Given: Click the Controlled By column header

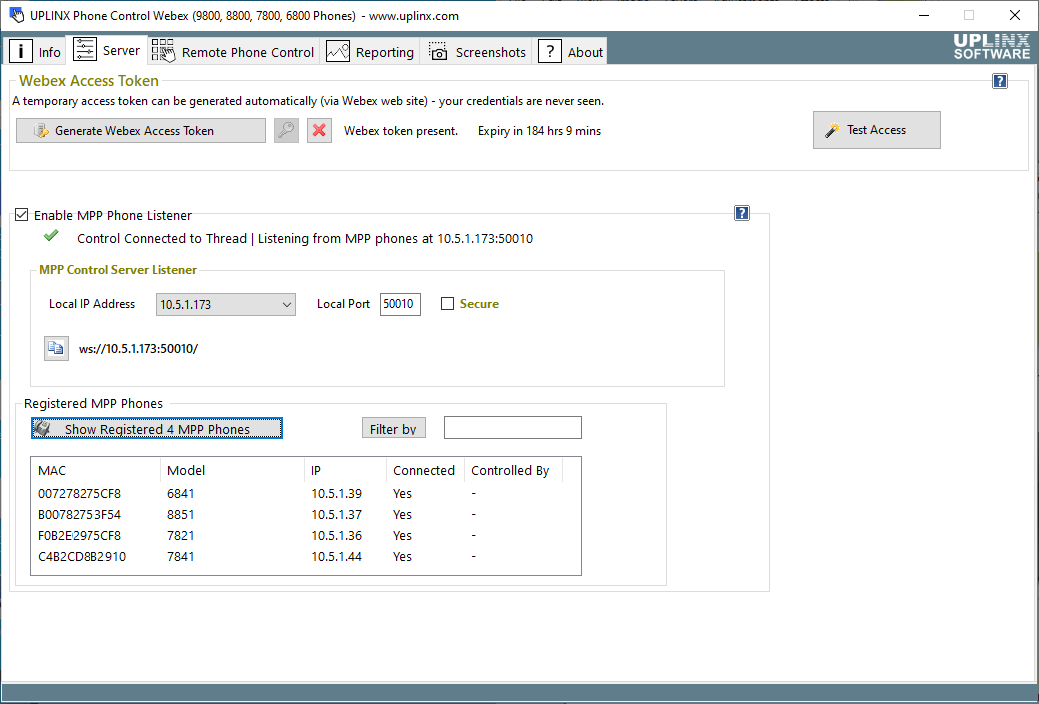Looking at the screenshot, I should [x=513, y=471].
